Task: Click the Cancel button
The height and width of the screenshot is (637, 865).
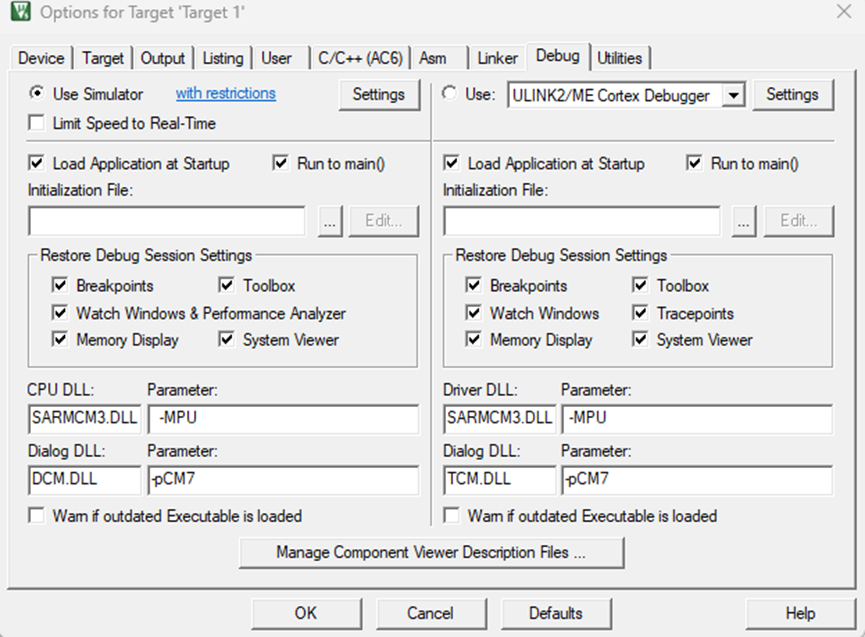Action: click(x=431, y=613)
